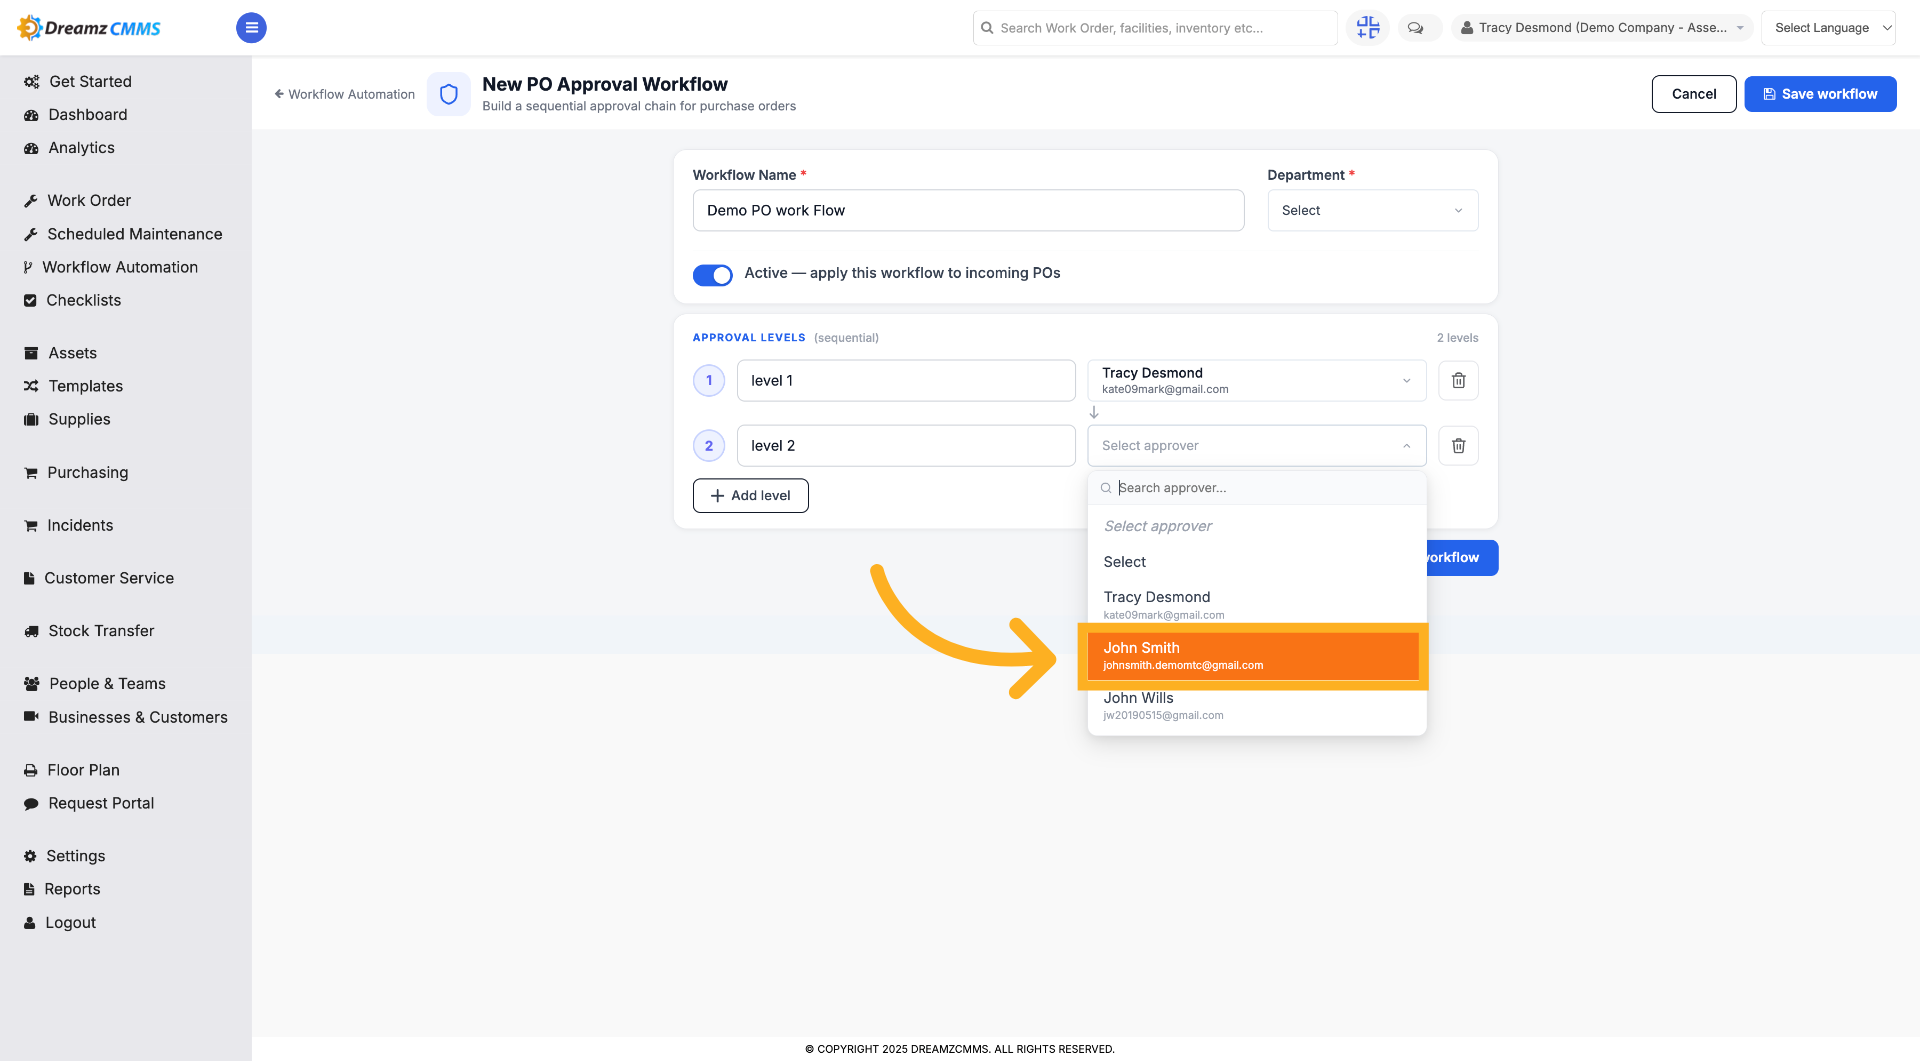Expand Tracy Desmond account menu
Image resolution: width=1920 pixels, height=1061 pixels.
(x=1601, y=28)
